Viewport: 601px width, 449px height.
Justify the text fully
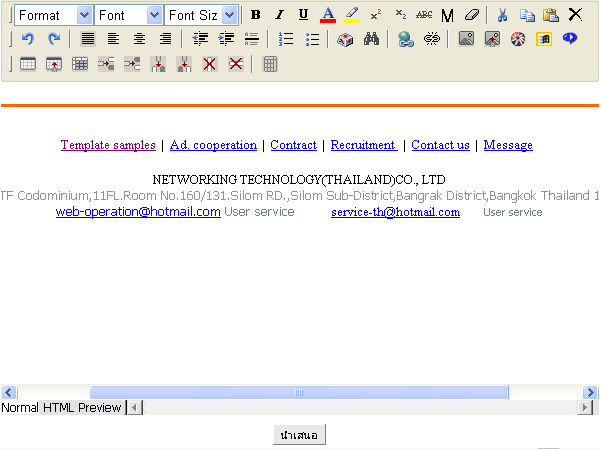pos(88,39)
